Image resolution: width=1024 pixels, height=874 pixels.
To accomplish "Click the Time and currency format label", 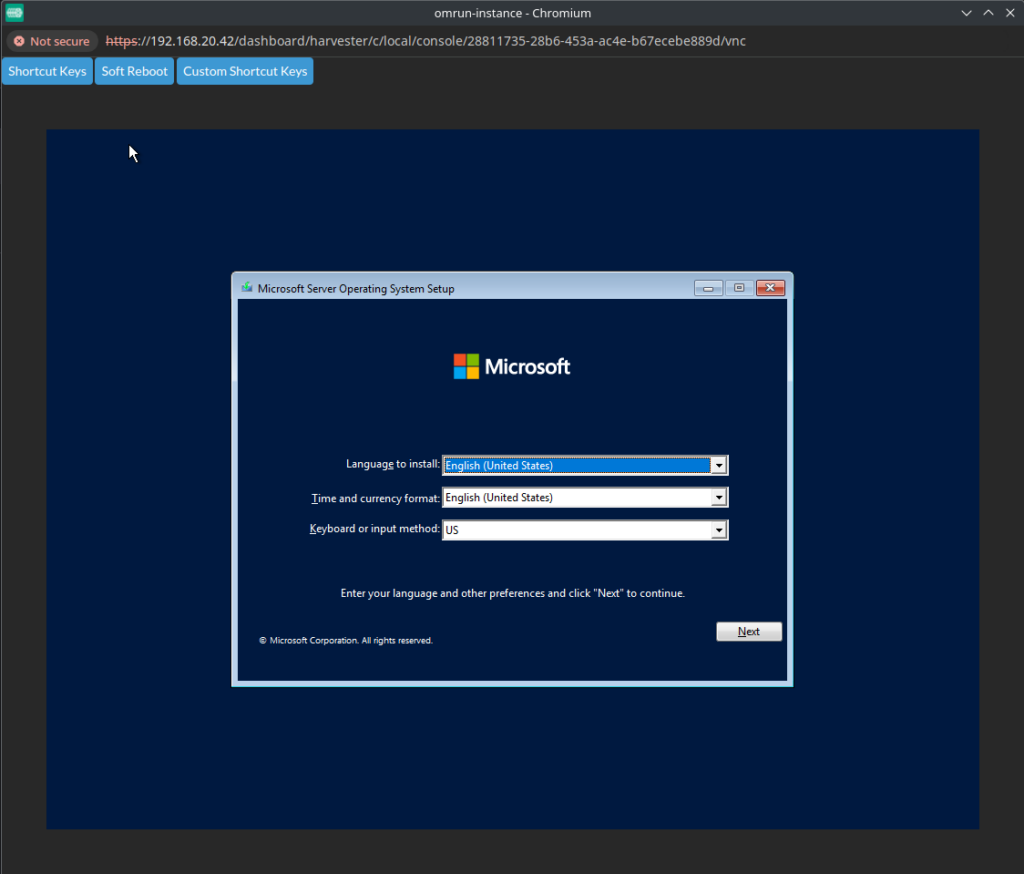I will (x=376, y=498).
